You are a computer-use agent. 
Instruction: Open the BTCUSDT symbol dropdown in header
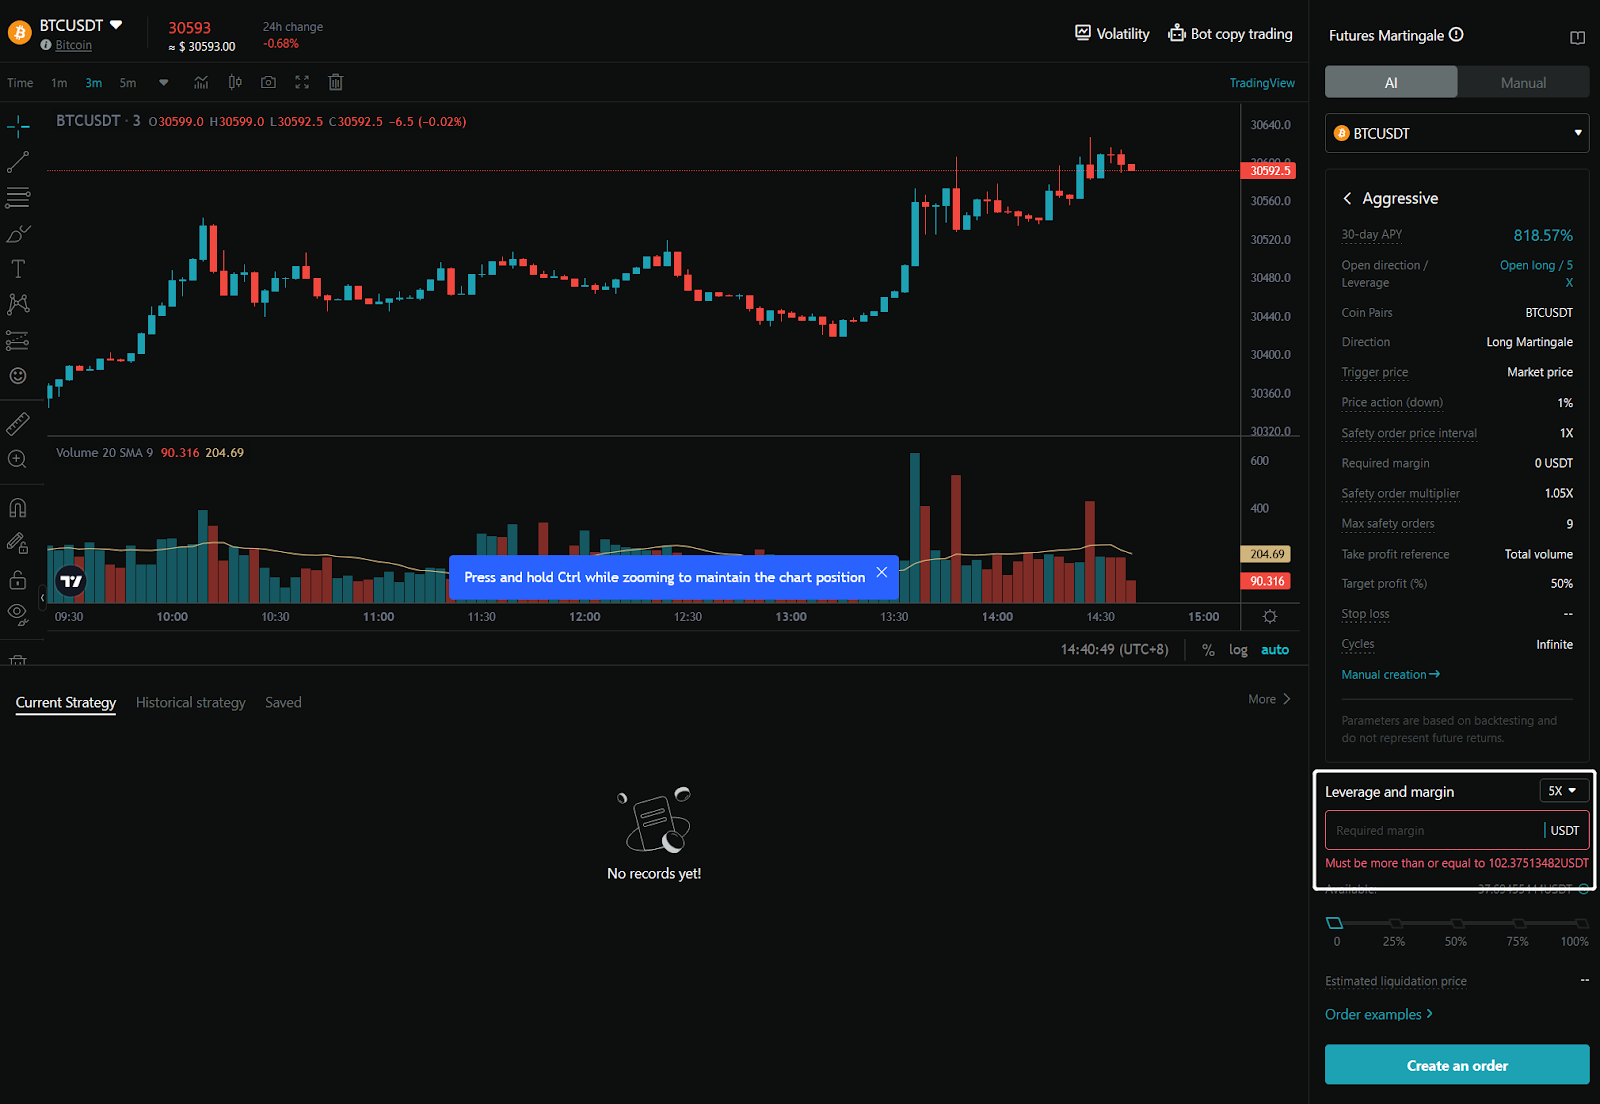pyautogui.click(x=116, y=25)
